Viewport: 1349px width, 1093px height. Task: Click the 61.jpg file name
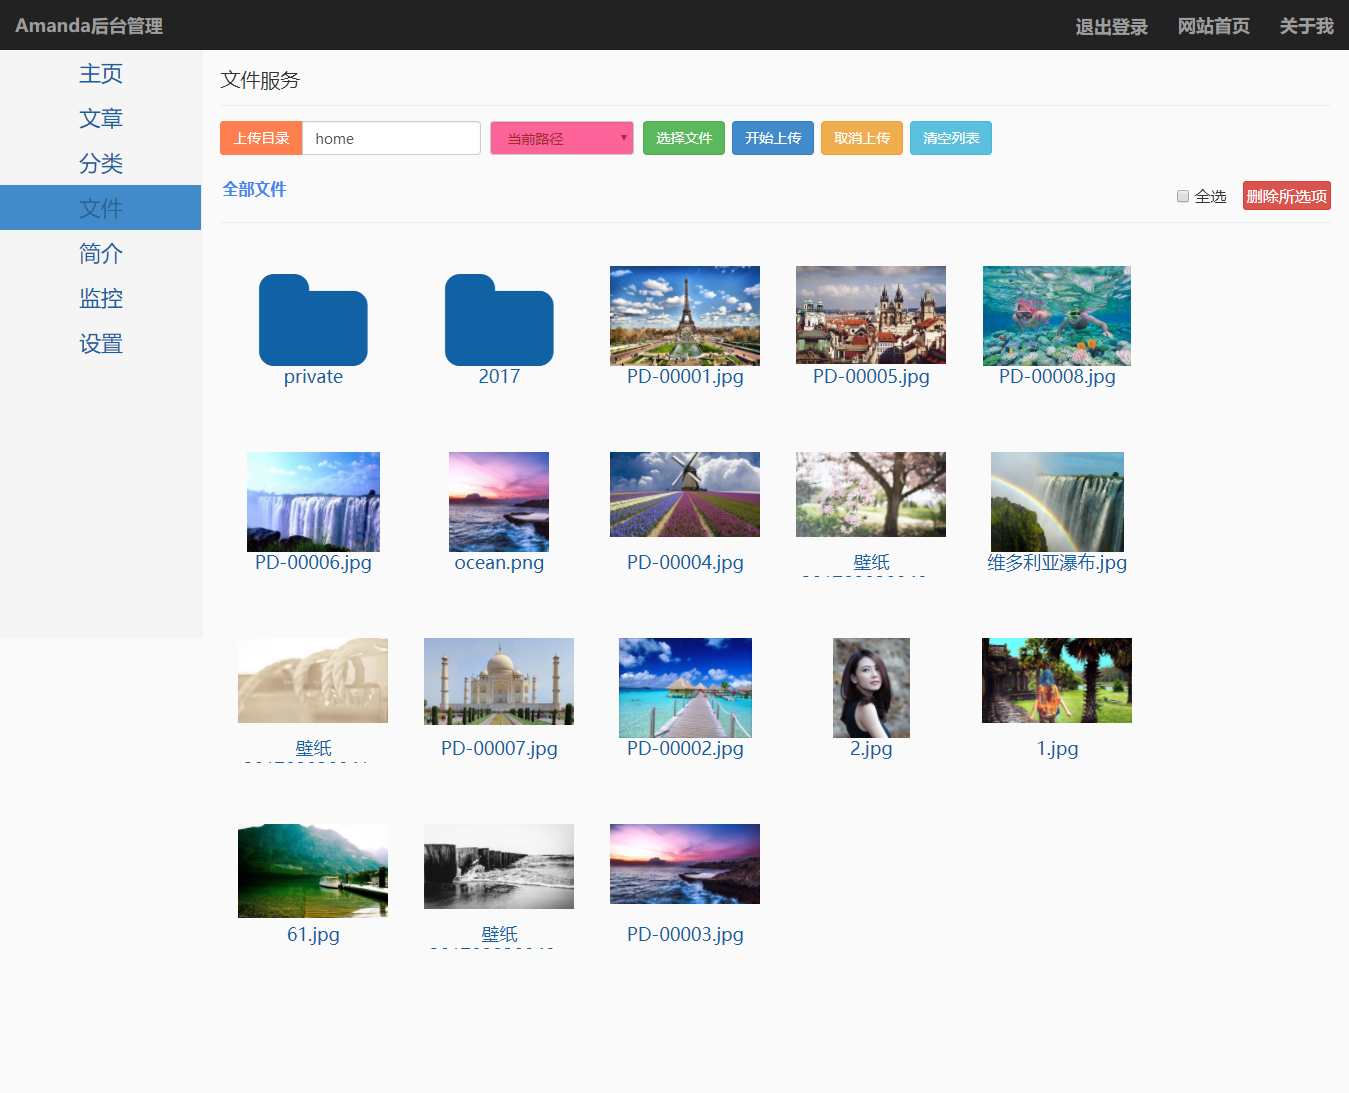click(313, 935)
